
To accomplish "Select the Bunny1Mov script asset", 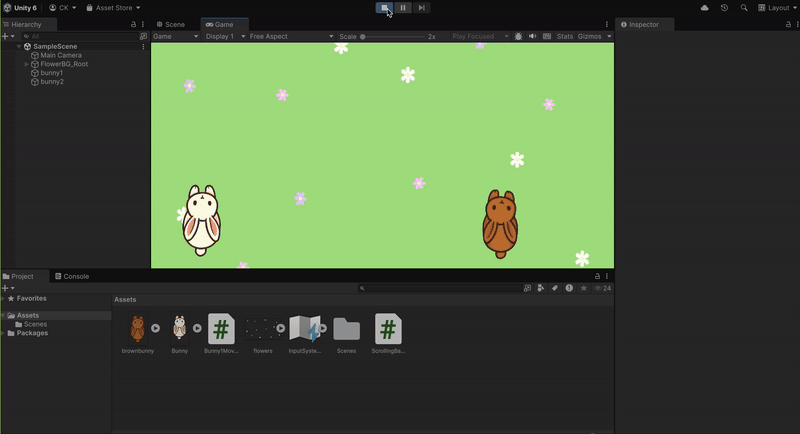I will pyautogui.click(x=221, y=333).
